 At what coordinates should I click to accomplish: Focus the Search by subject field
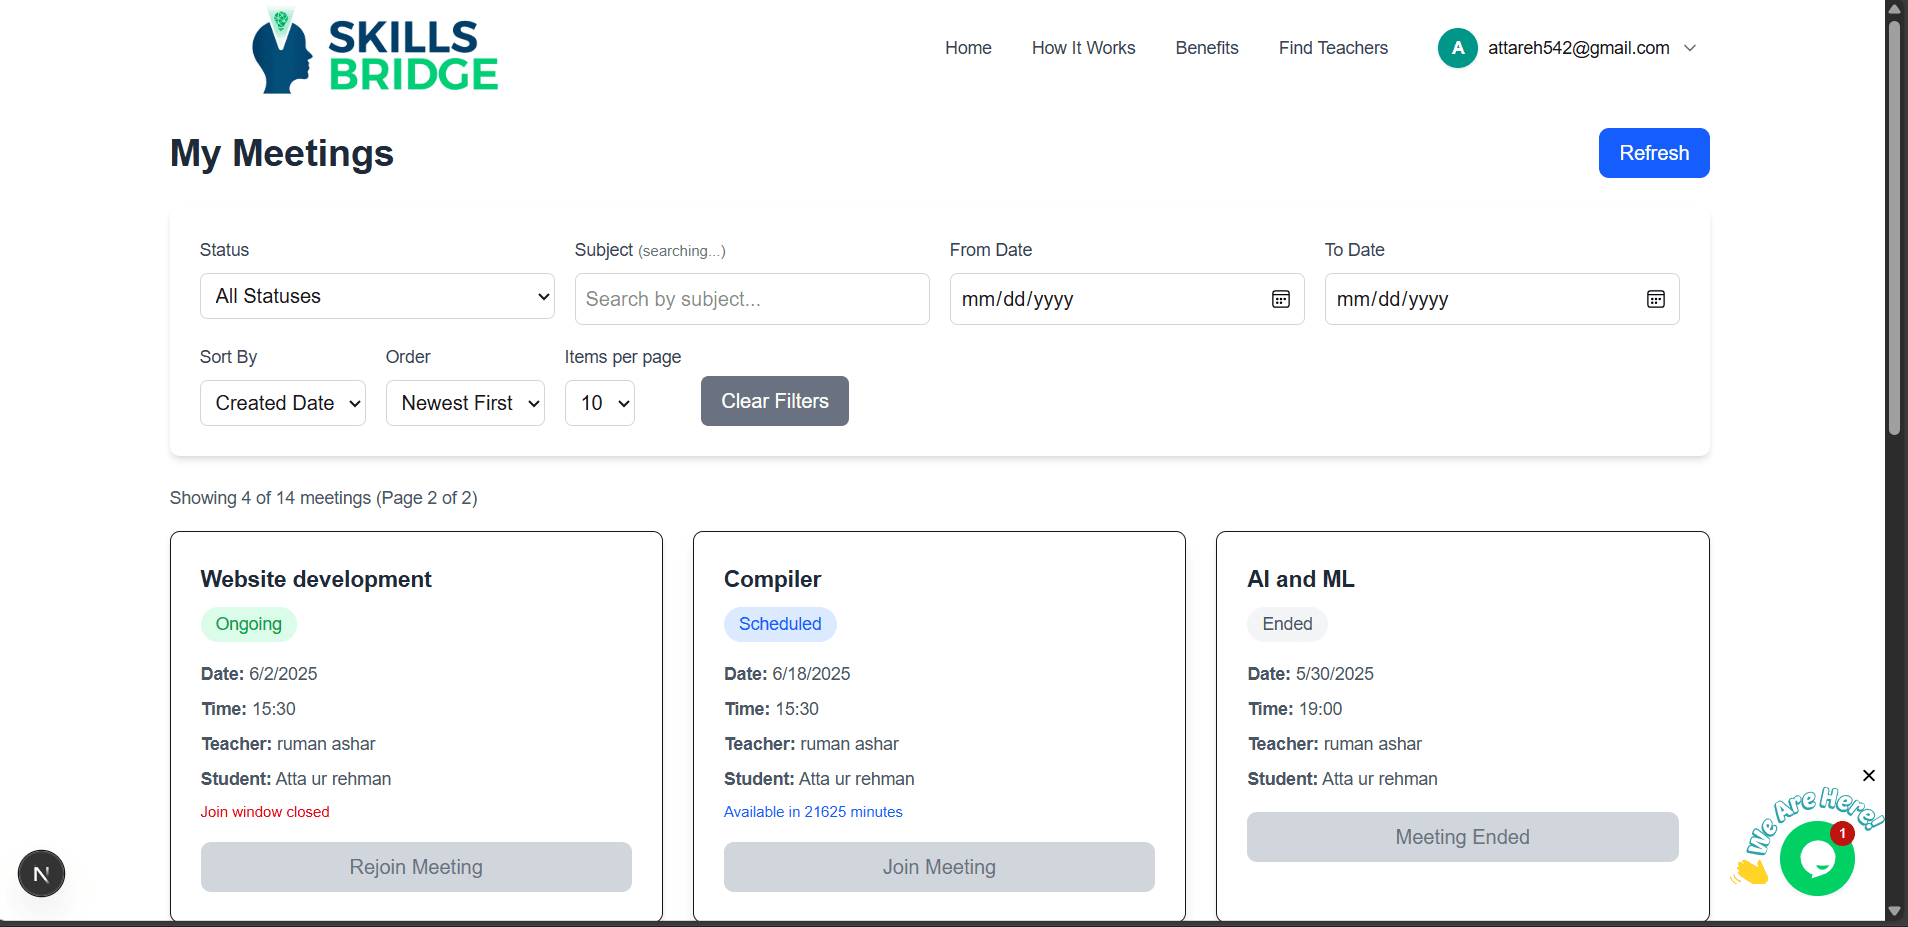[x=752, y=299]
